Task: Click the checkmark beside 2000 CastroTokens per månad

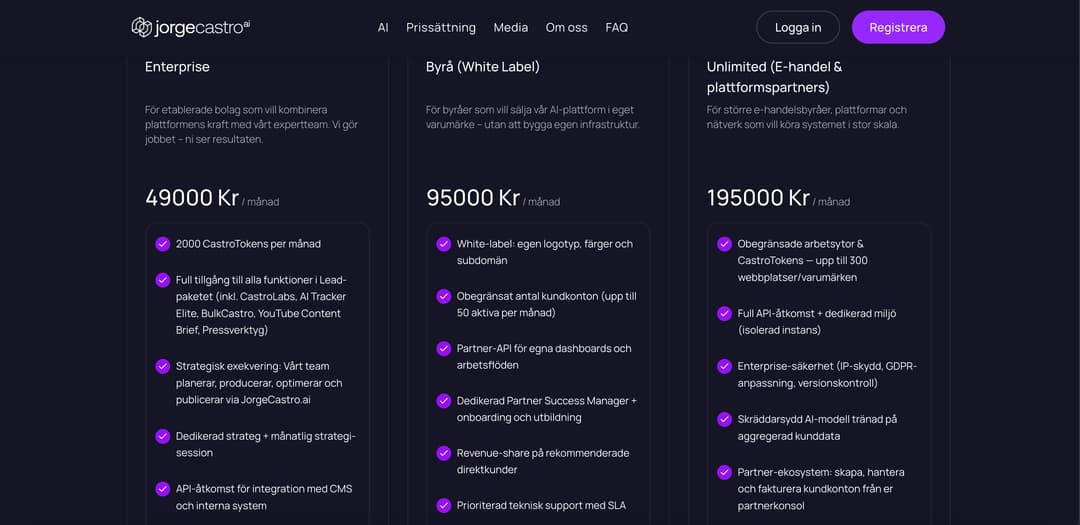Action: 163,244
